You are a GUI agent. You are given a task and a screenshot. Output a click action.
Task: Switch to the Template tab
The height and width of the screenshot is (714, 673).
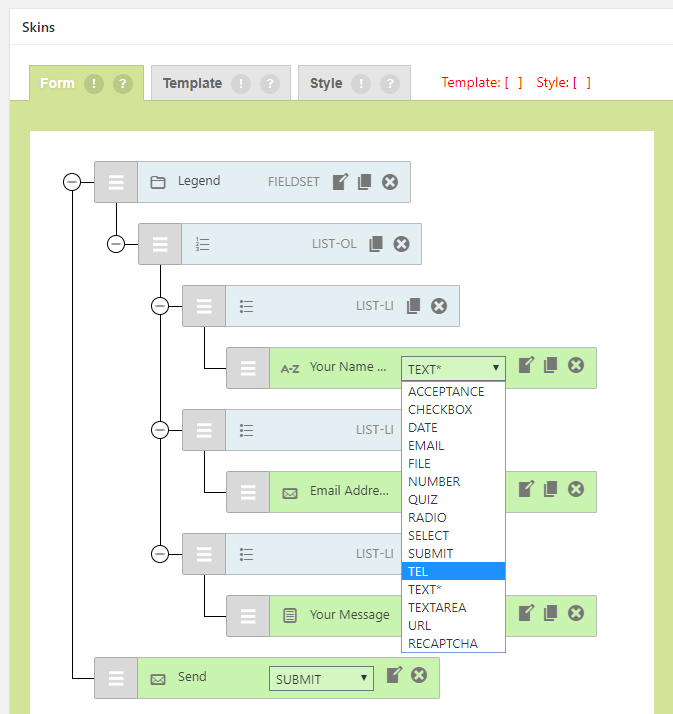[192, 84]
